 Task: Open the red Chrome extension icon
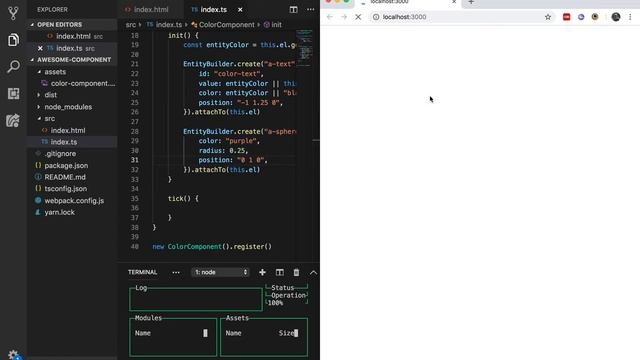point(567,17)
